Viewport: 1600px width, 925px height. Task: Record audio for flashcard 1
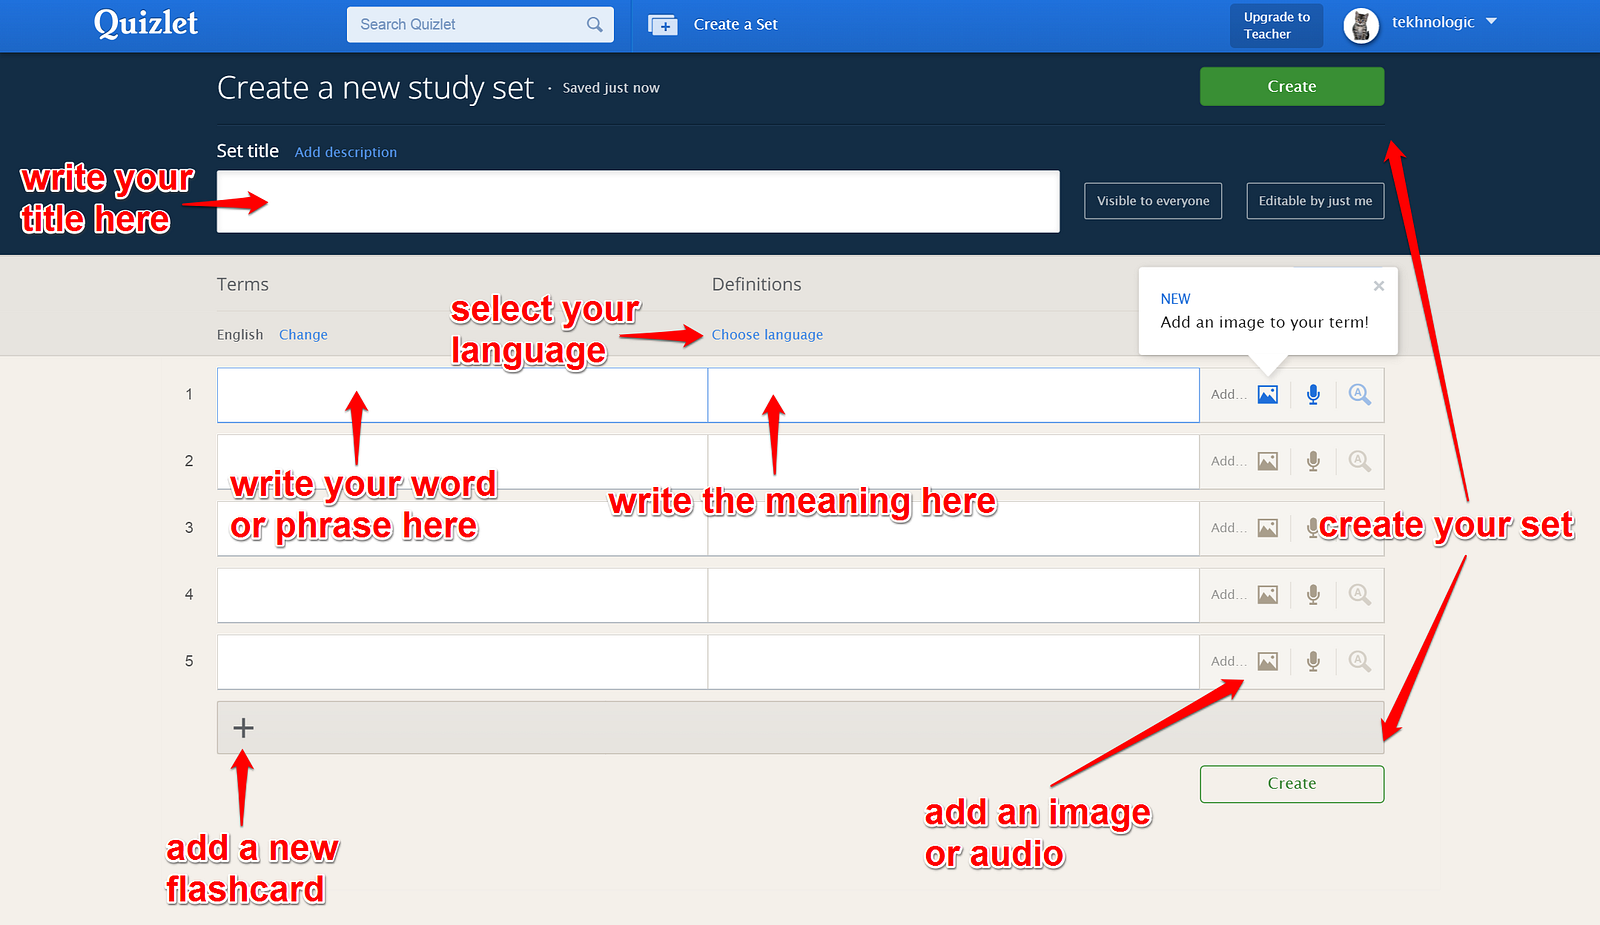tap(1313, 395)
